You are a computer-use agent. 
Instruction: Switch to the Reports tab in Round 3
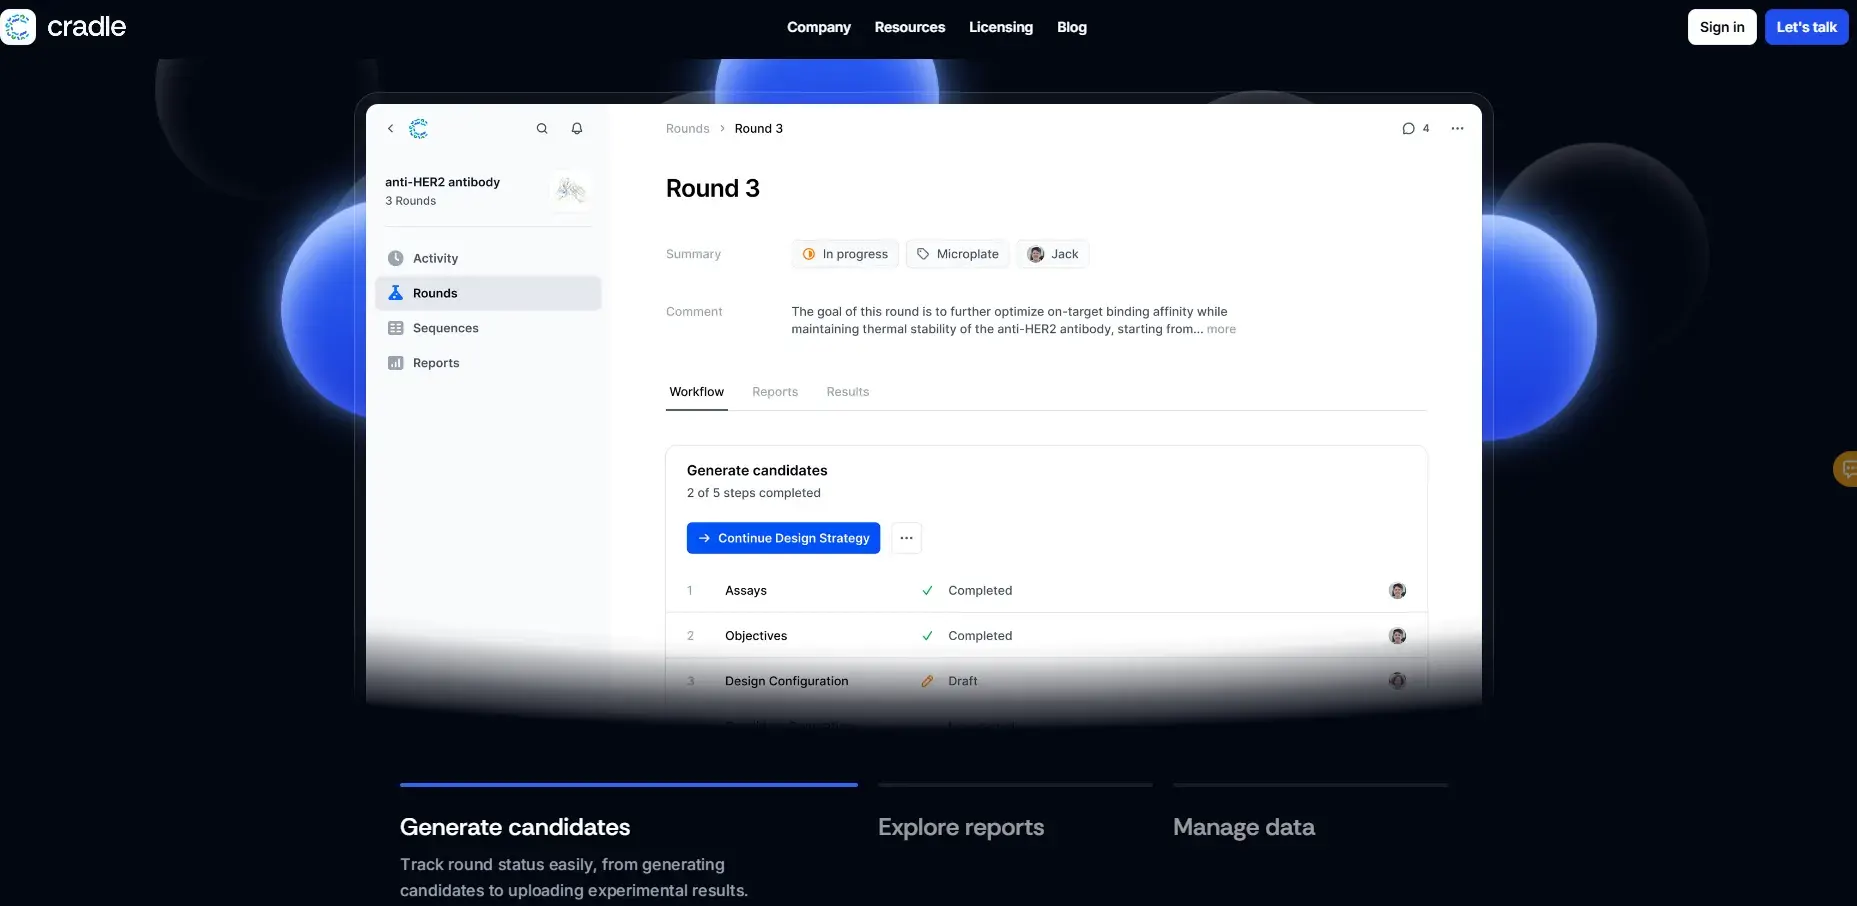click(x=775, y=392)
